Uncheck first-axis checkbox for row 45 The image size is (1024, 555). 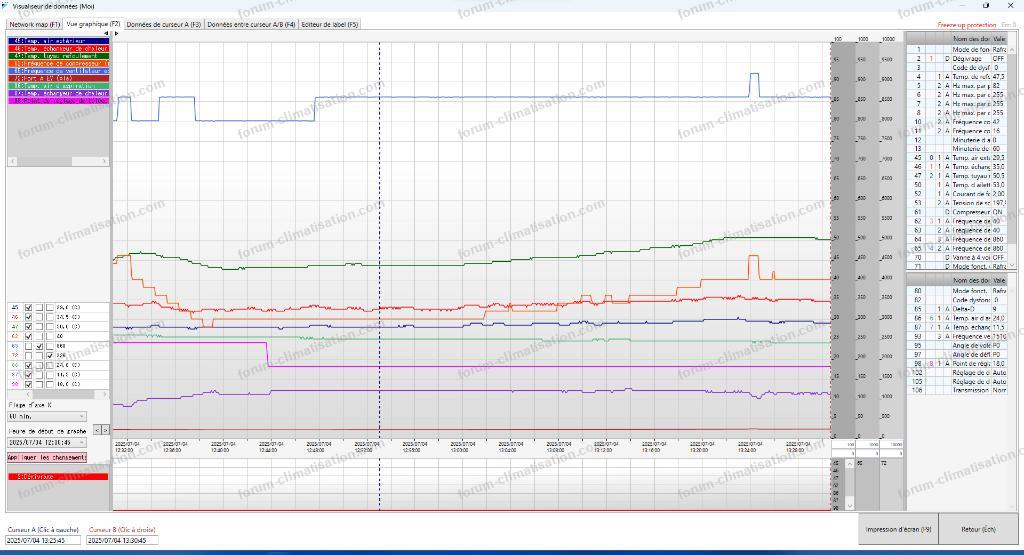[x=28, y=307]
